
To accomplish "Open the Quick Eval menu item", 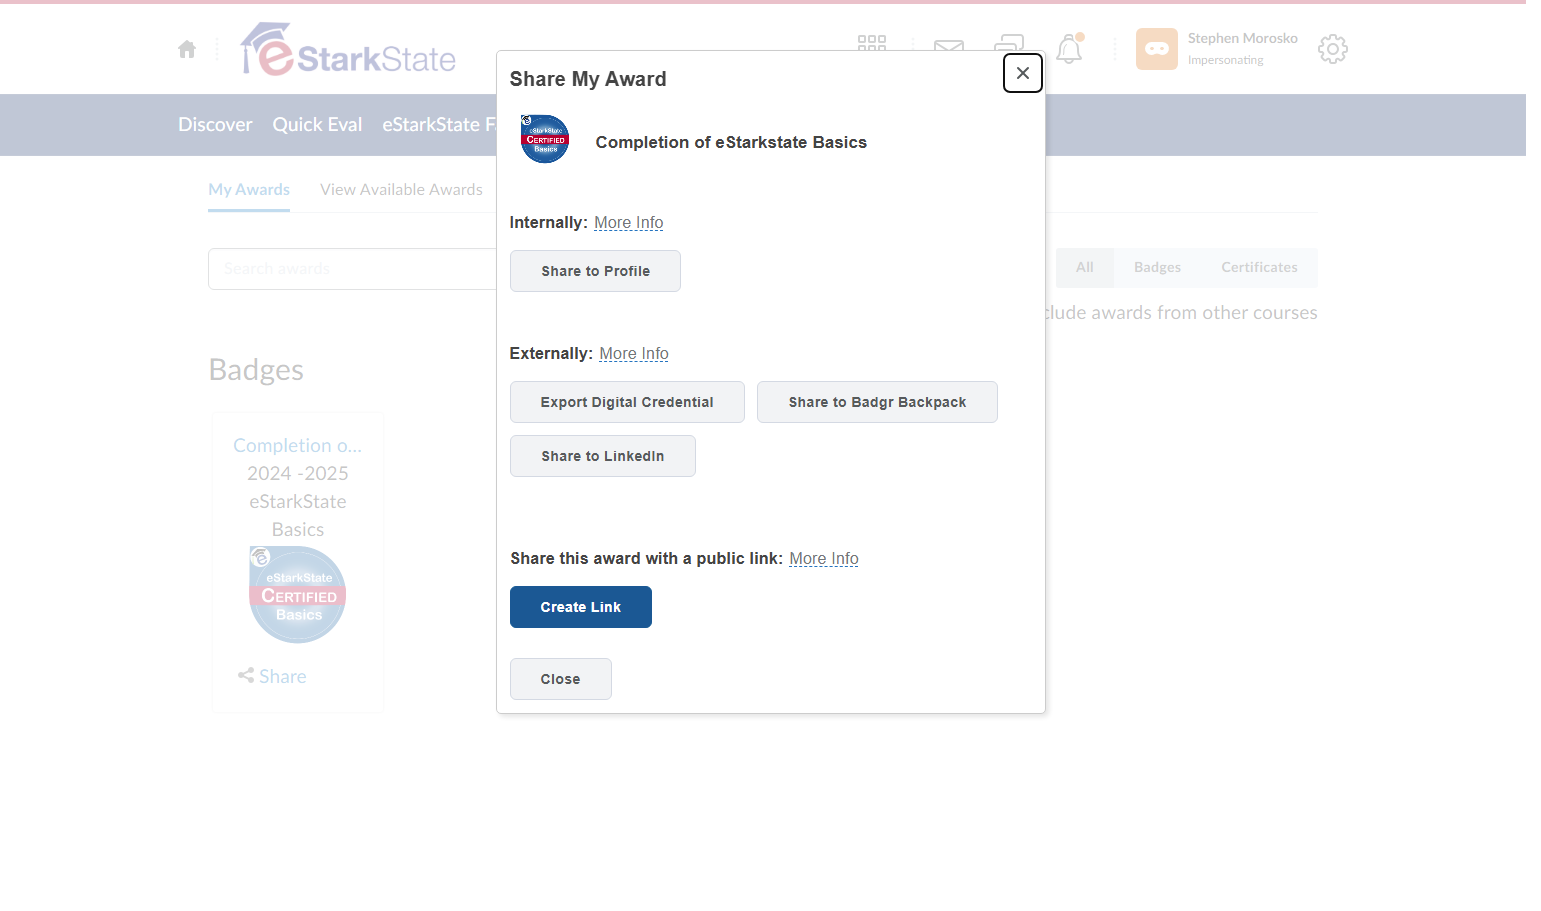I will pyautogui.click(x=317, y=124).
